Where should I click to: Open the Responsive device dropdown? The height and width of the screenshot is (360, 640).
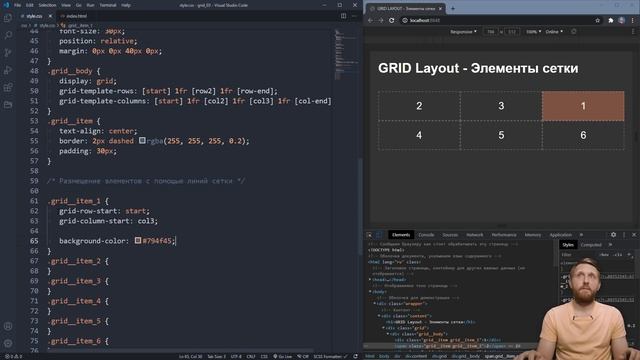click(463, 31)
